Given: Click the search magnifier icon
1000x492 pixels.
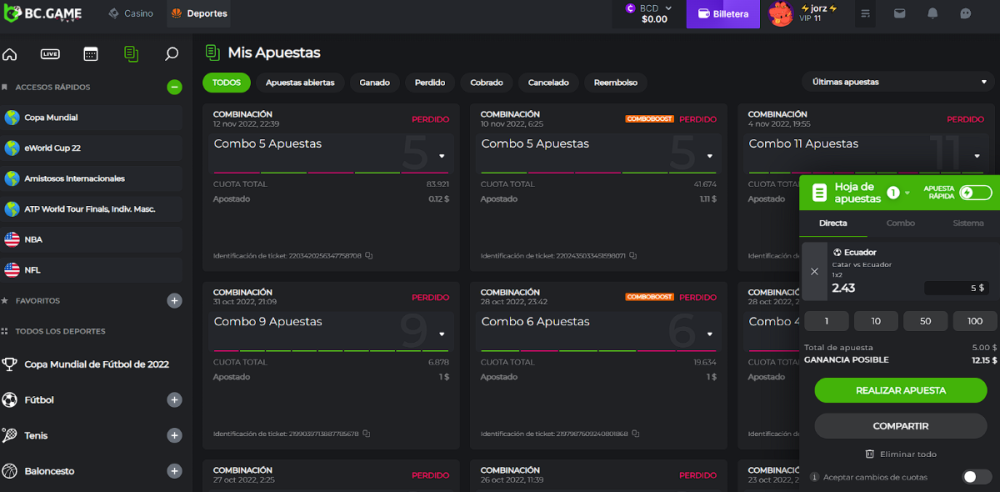Looking at the screenshot, I should pos(171,54).
